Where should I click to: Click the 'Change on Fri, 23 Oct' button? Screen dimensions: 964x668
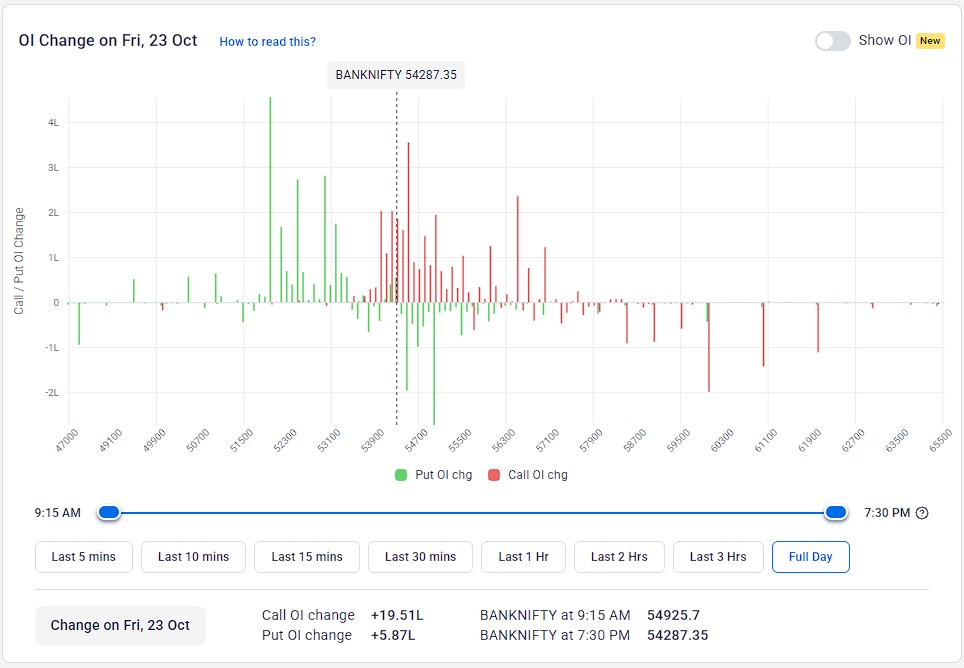click(120, 626)
